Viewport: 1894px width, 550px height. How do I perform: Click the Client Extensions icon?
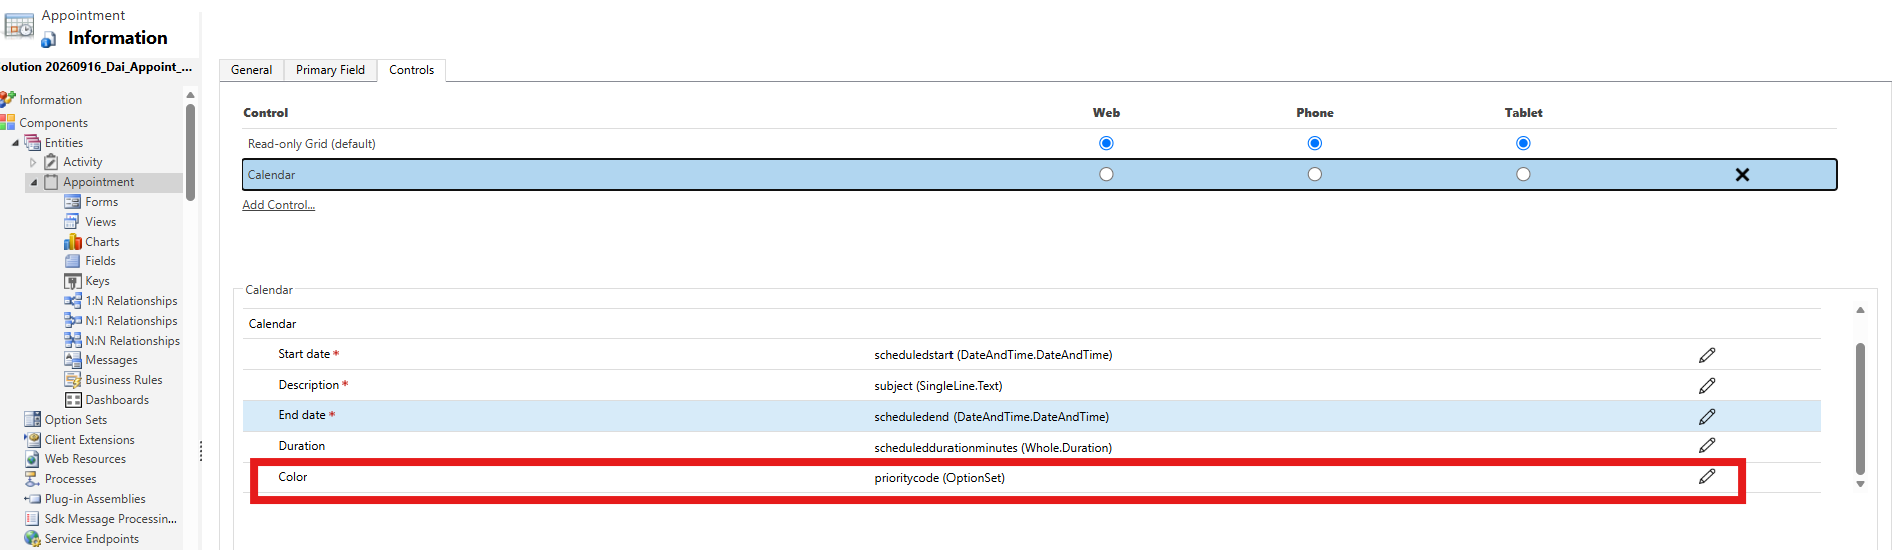[x=32, y=439]
